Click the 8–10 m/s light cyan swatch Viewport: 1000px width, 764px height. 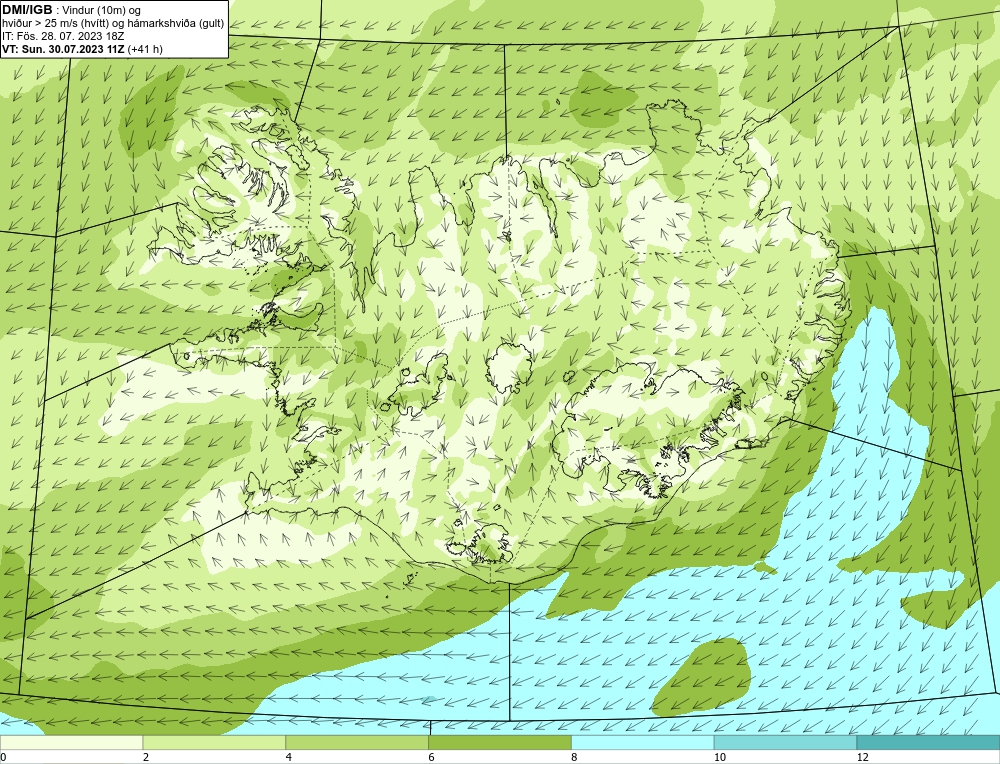pos(643,743)
